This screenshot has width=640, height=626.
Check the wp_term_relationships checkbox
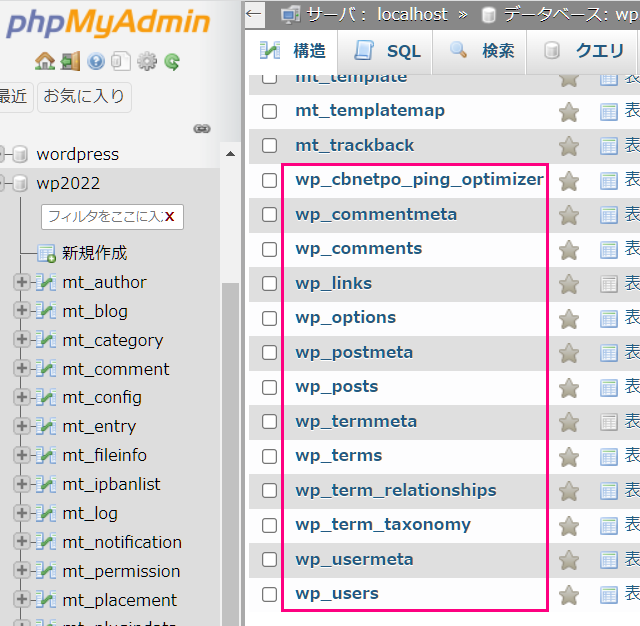click(x=269, y=491)
